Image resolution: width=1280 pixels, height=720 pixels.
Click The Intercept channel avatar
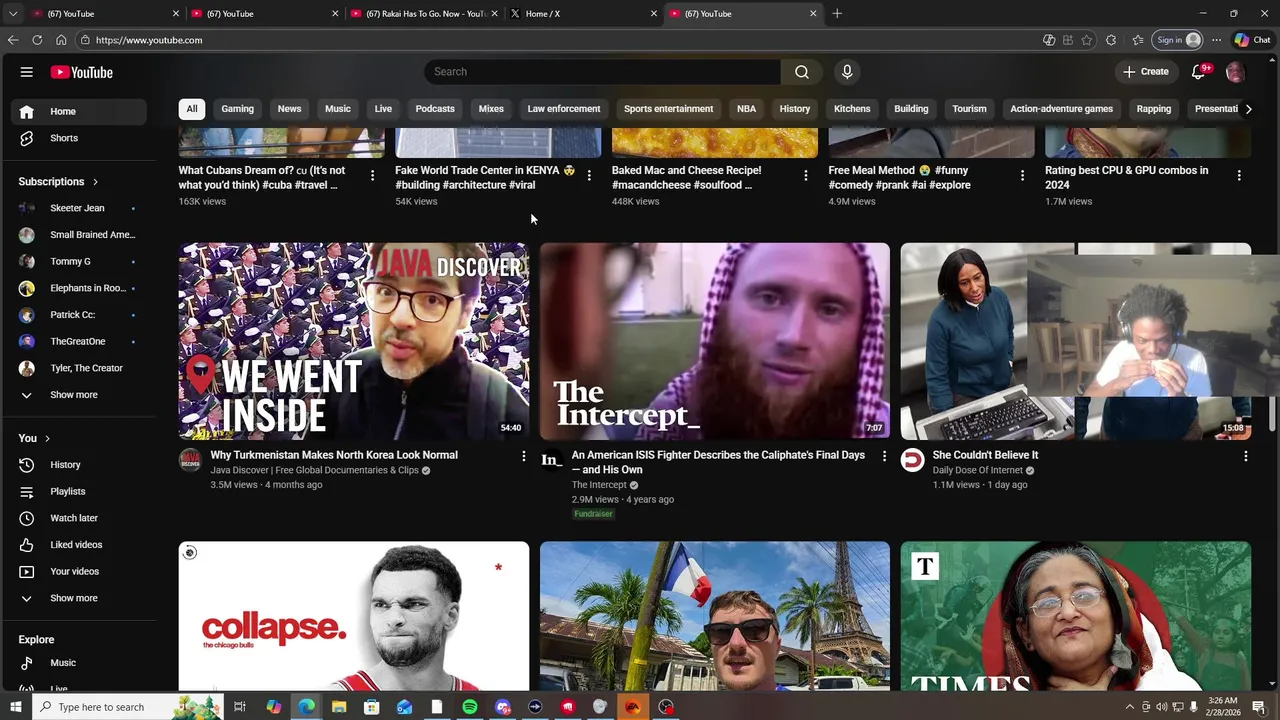pos(551,460)
